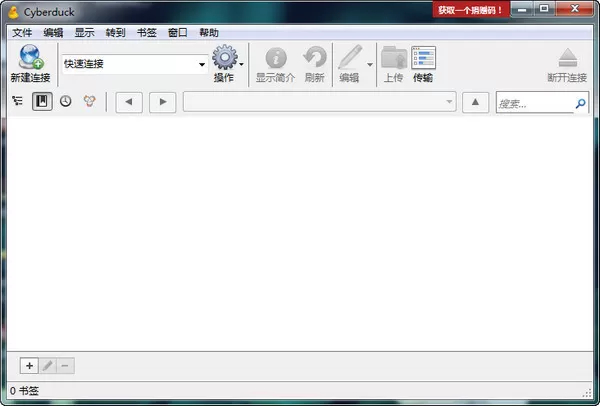
Task: Toggle the browser outline view button
Action: click(x=18, y=102)
